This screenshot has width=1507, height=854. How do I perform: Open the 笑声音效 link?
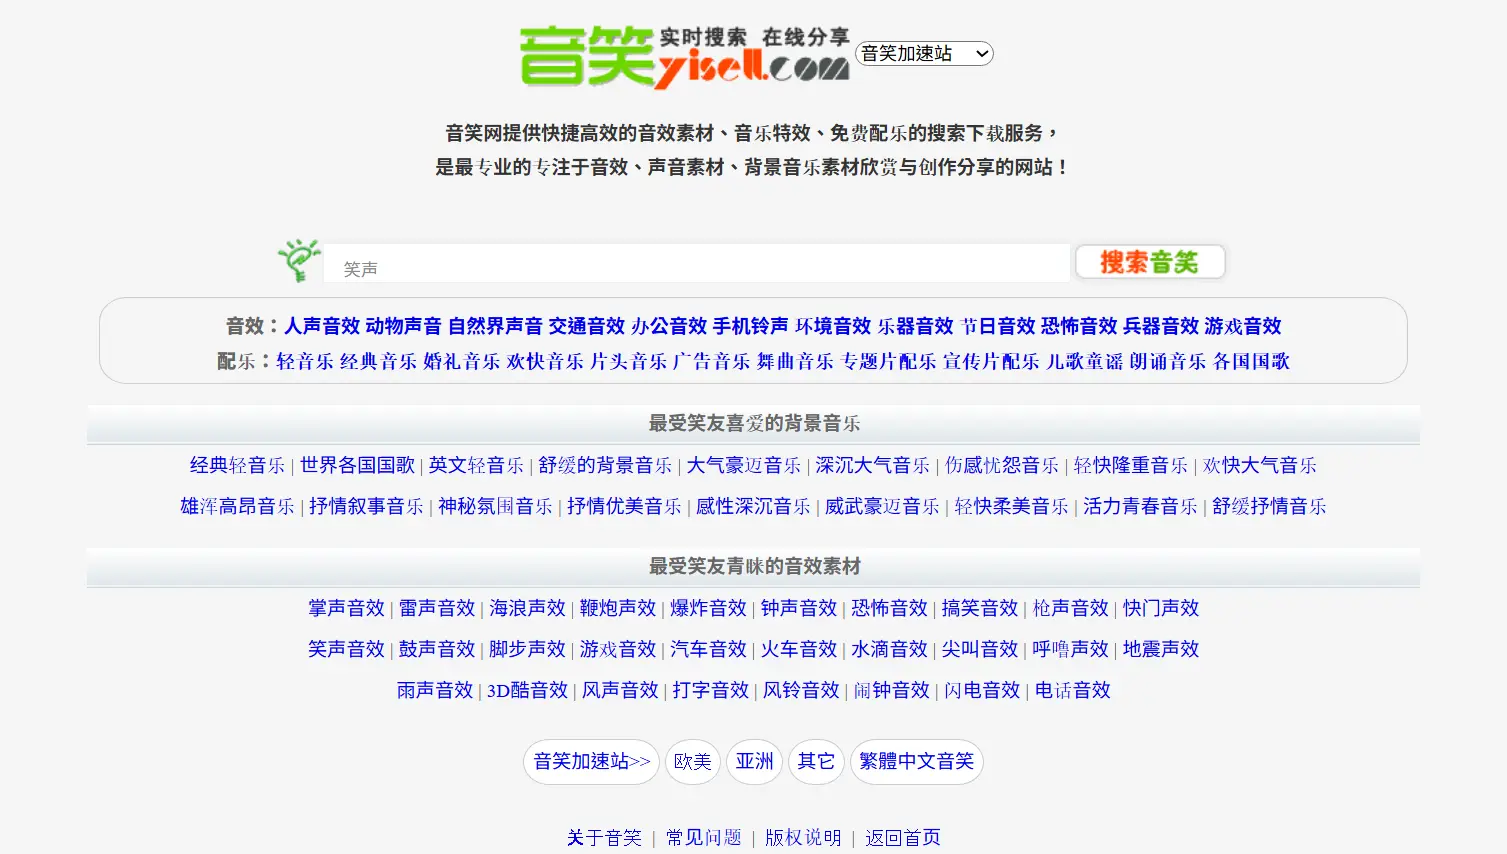coord(346,649)
